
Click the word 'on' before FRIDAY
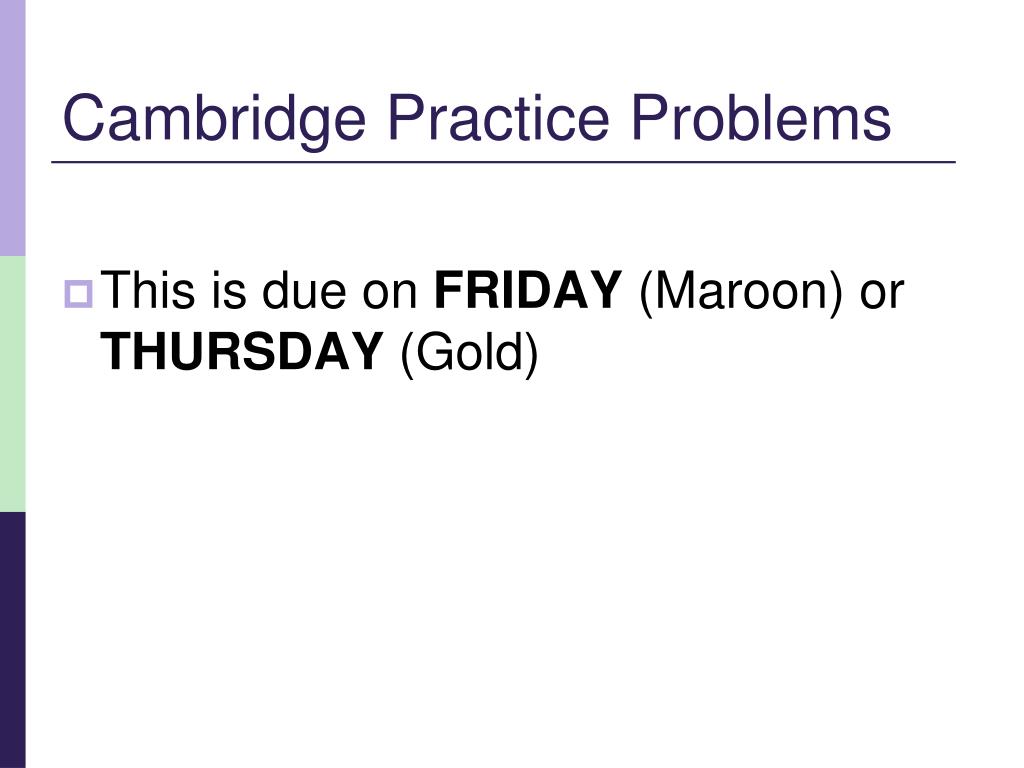390,294
